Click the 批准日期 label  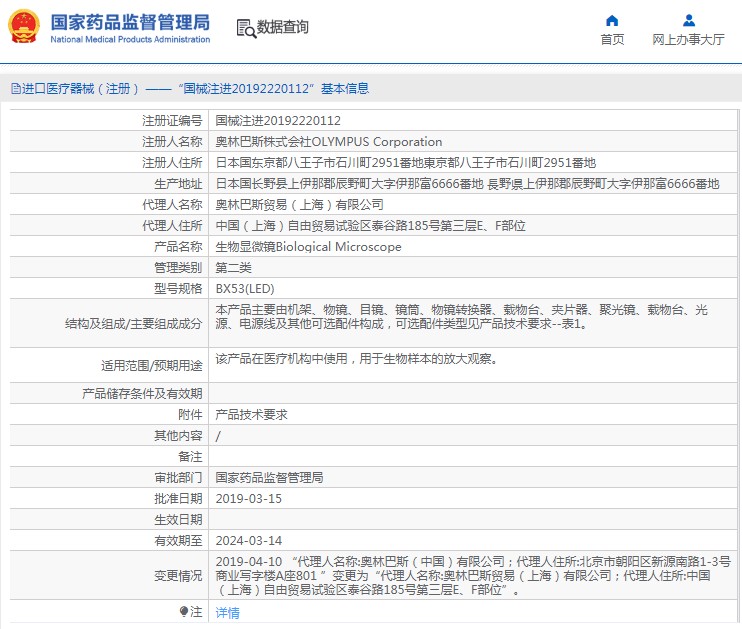pos(178,498)
